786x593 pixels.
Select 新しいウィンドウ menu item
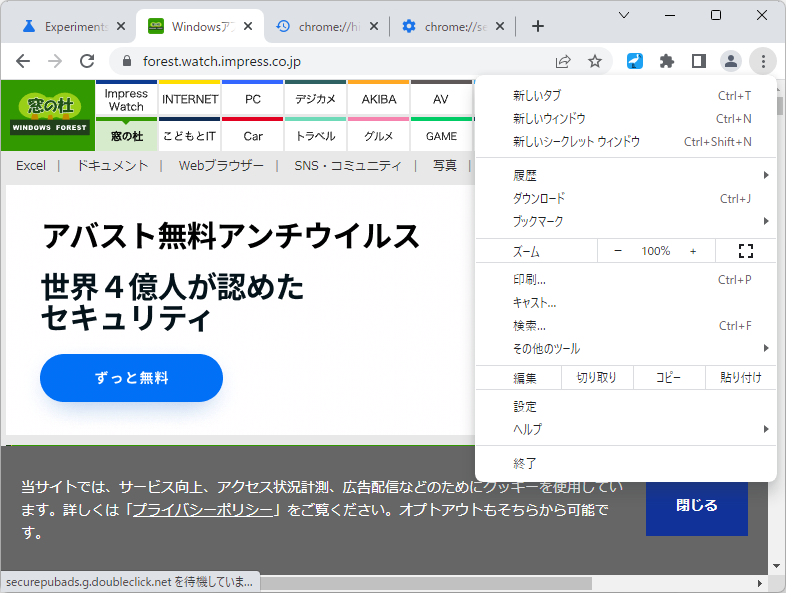click(626, 118)
